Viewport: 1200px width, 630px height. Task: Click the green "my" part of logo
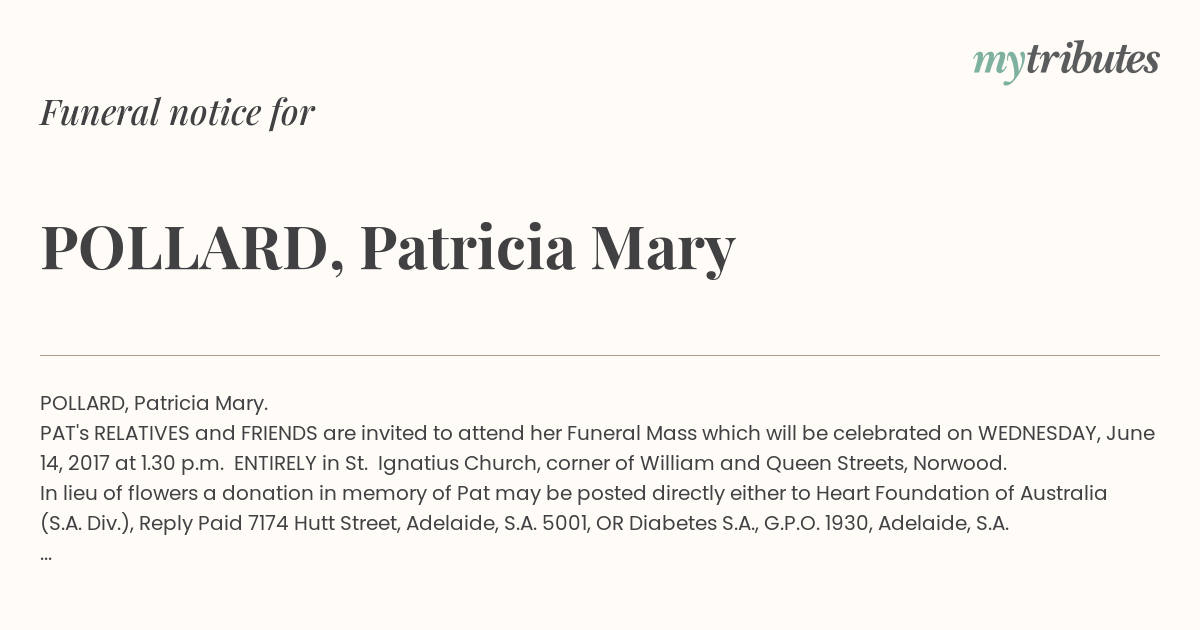point(999,65)
